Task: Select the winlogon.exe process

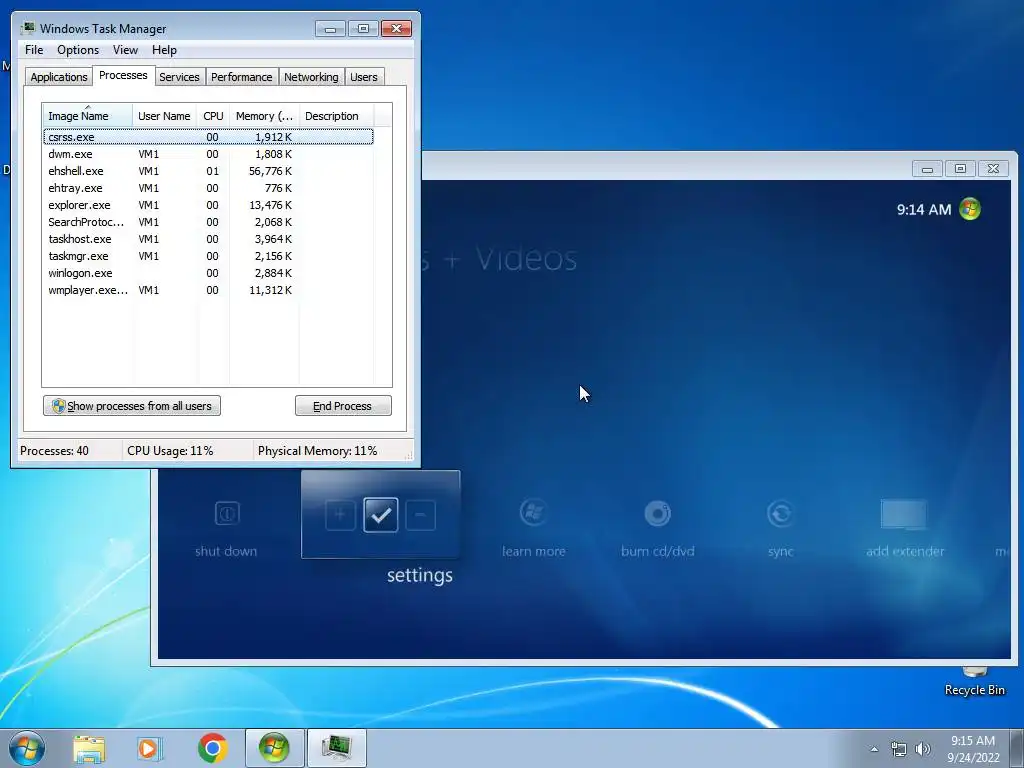Action: tap(208, 273)
